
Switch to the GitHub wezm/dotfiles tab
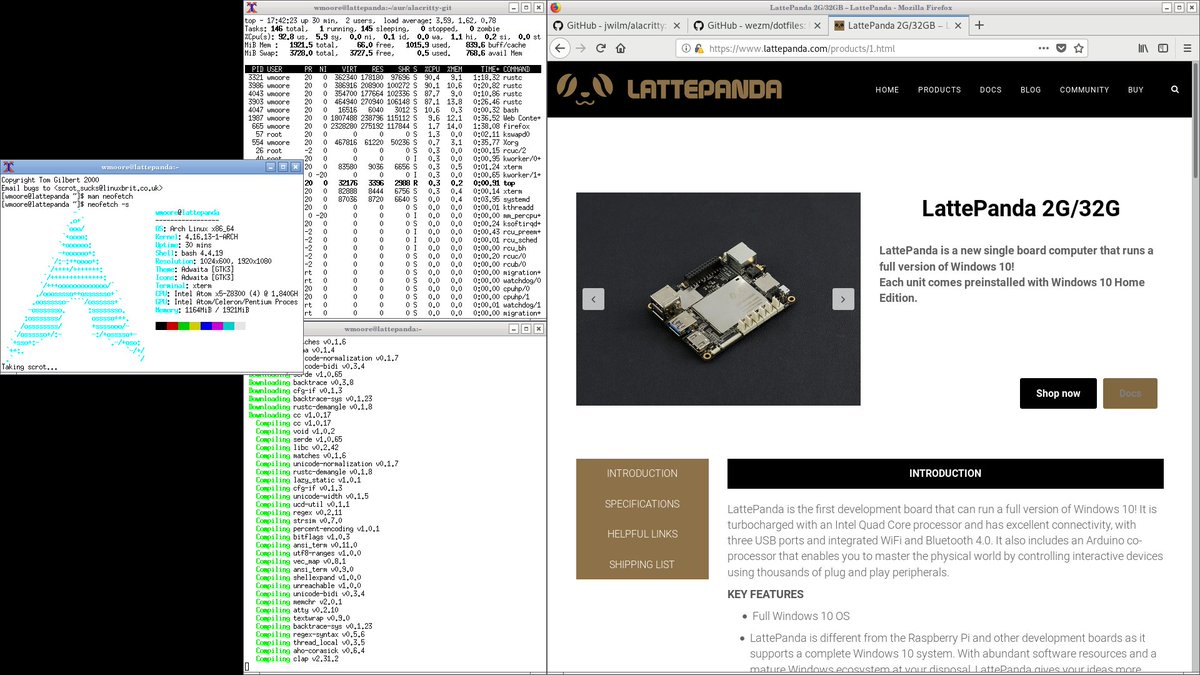pos(758,24)
